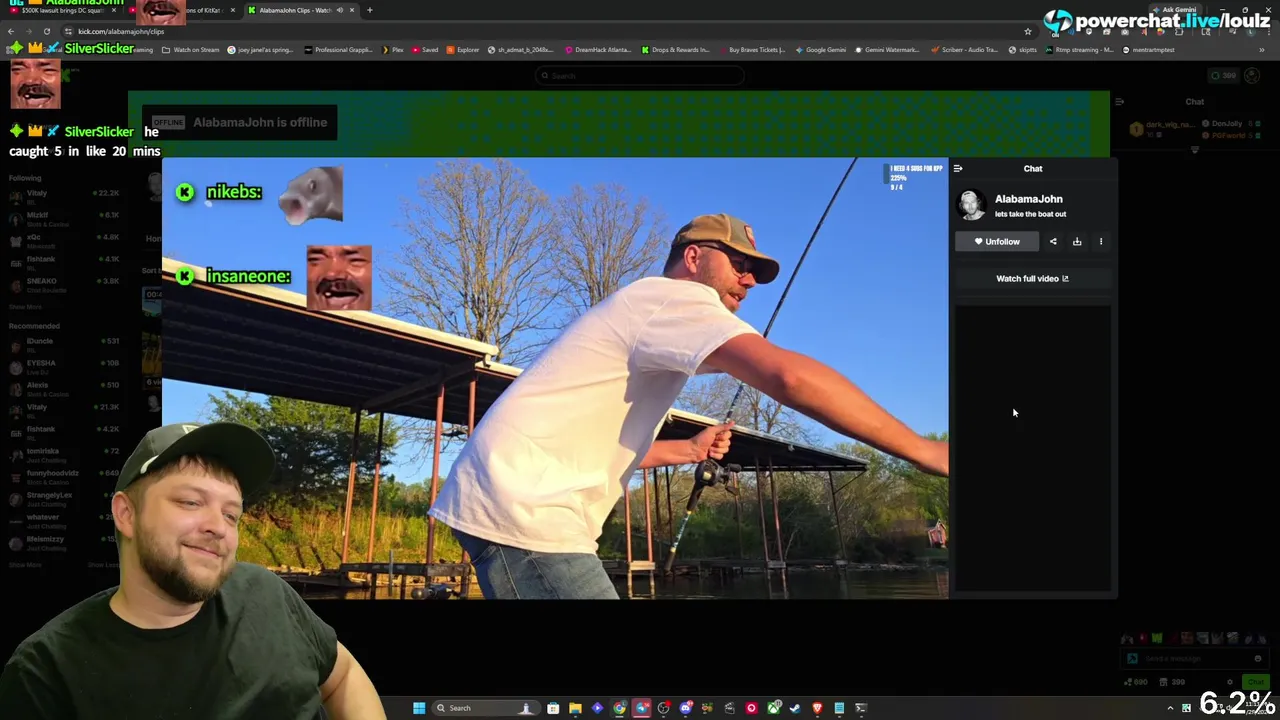Open Discord from taskbar
Viewport: 1280px width, 720px height.
[x=686, y=708]
